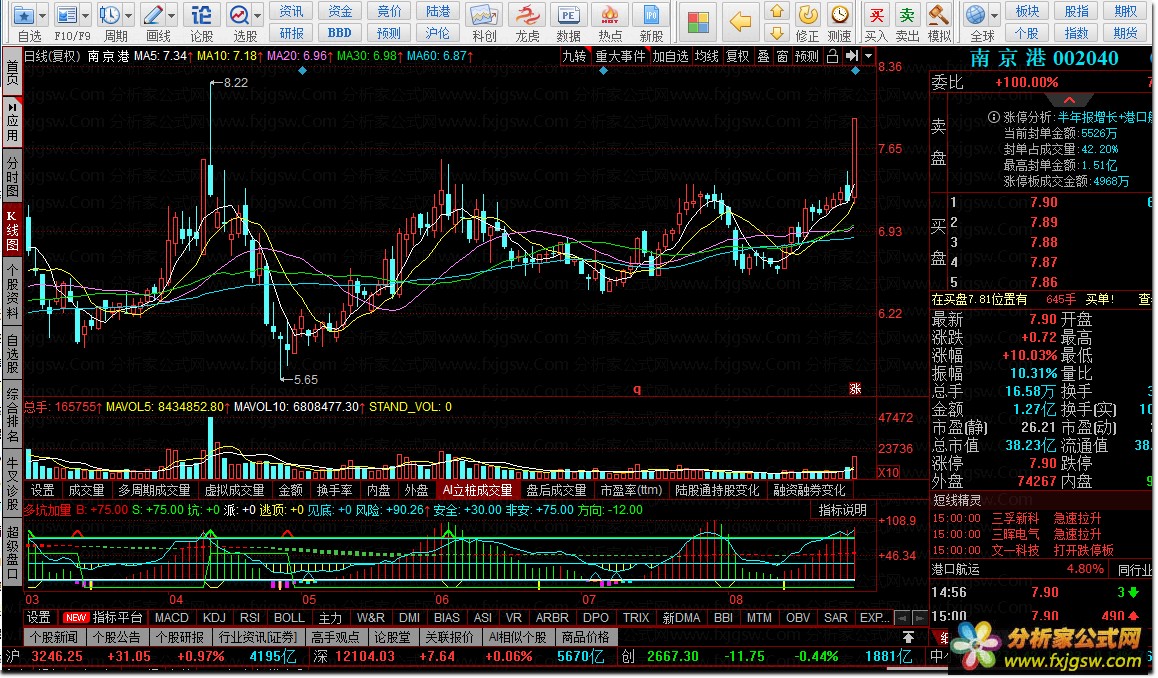
Task: Click the skip-to-end arrow icon on chart bar
Action: click(852, 56)
